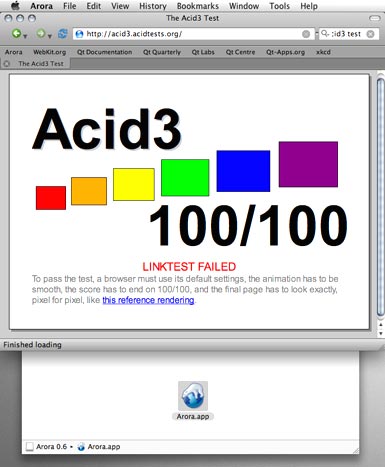Reload the page with the blue refresh icon

(62, 34)
